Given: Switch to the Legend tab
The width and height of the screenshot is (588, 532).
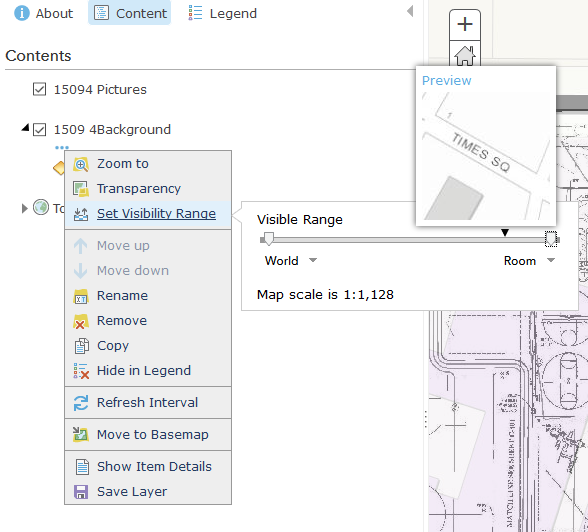Looking at the screenshot, I should pos(222,13).
